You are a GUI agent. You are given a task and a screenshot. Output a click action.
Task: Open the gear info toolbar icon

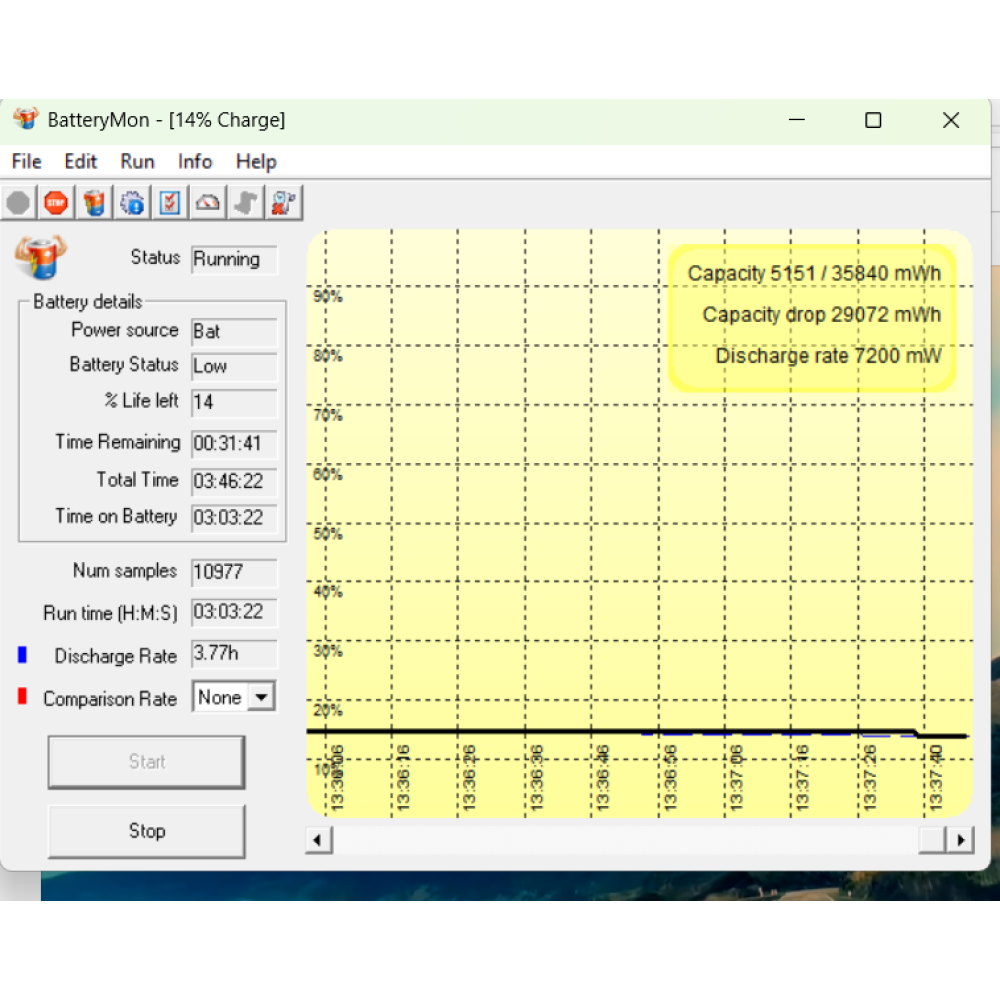132,203
